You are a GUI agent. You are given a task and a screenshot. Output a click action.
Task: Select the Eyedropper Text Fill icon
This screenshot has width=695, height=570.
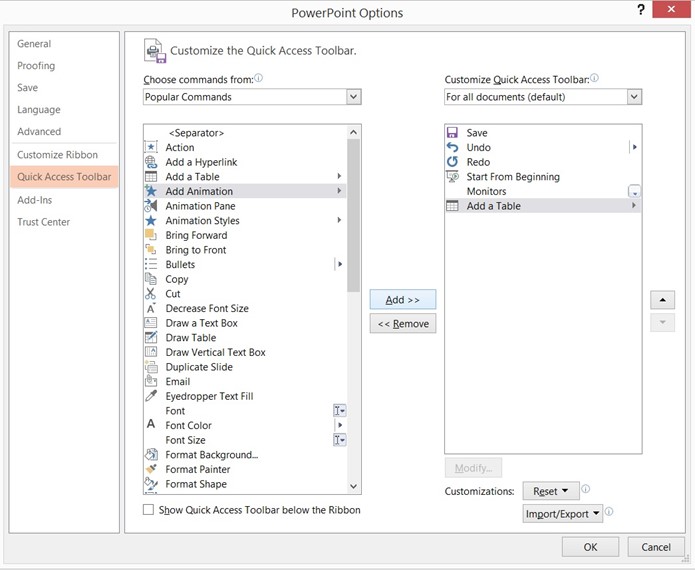151,396
